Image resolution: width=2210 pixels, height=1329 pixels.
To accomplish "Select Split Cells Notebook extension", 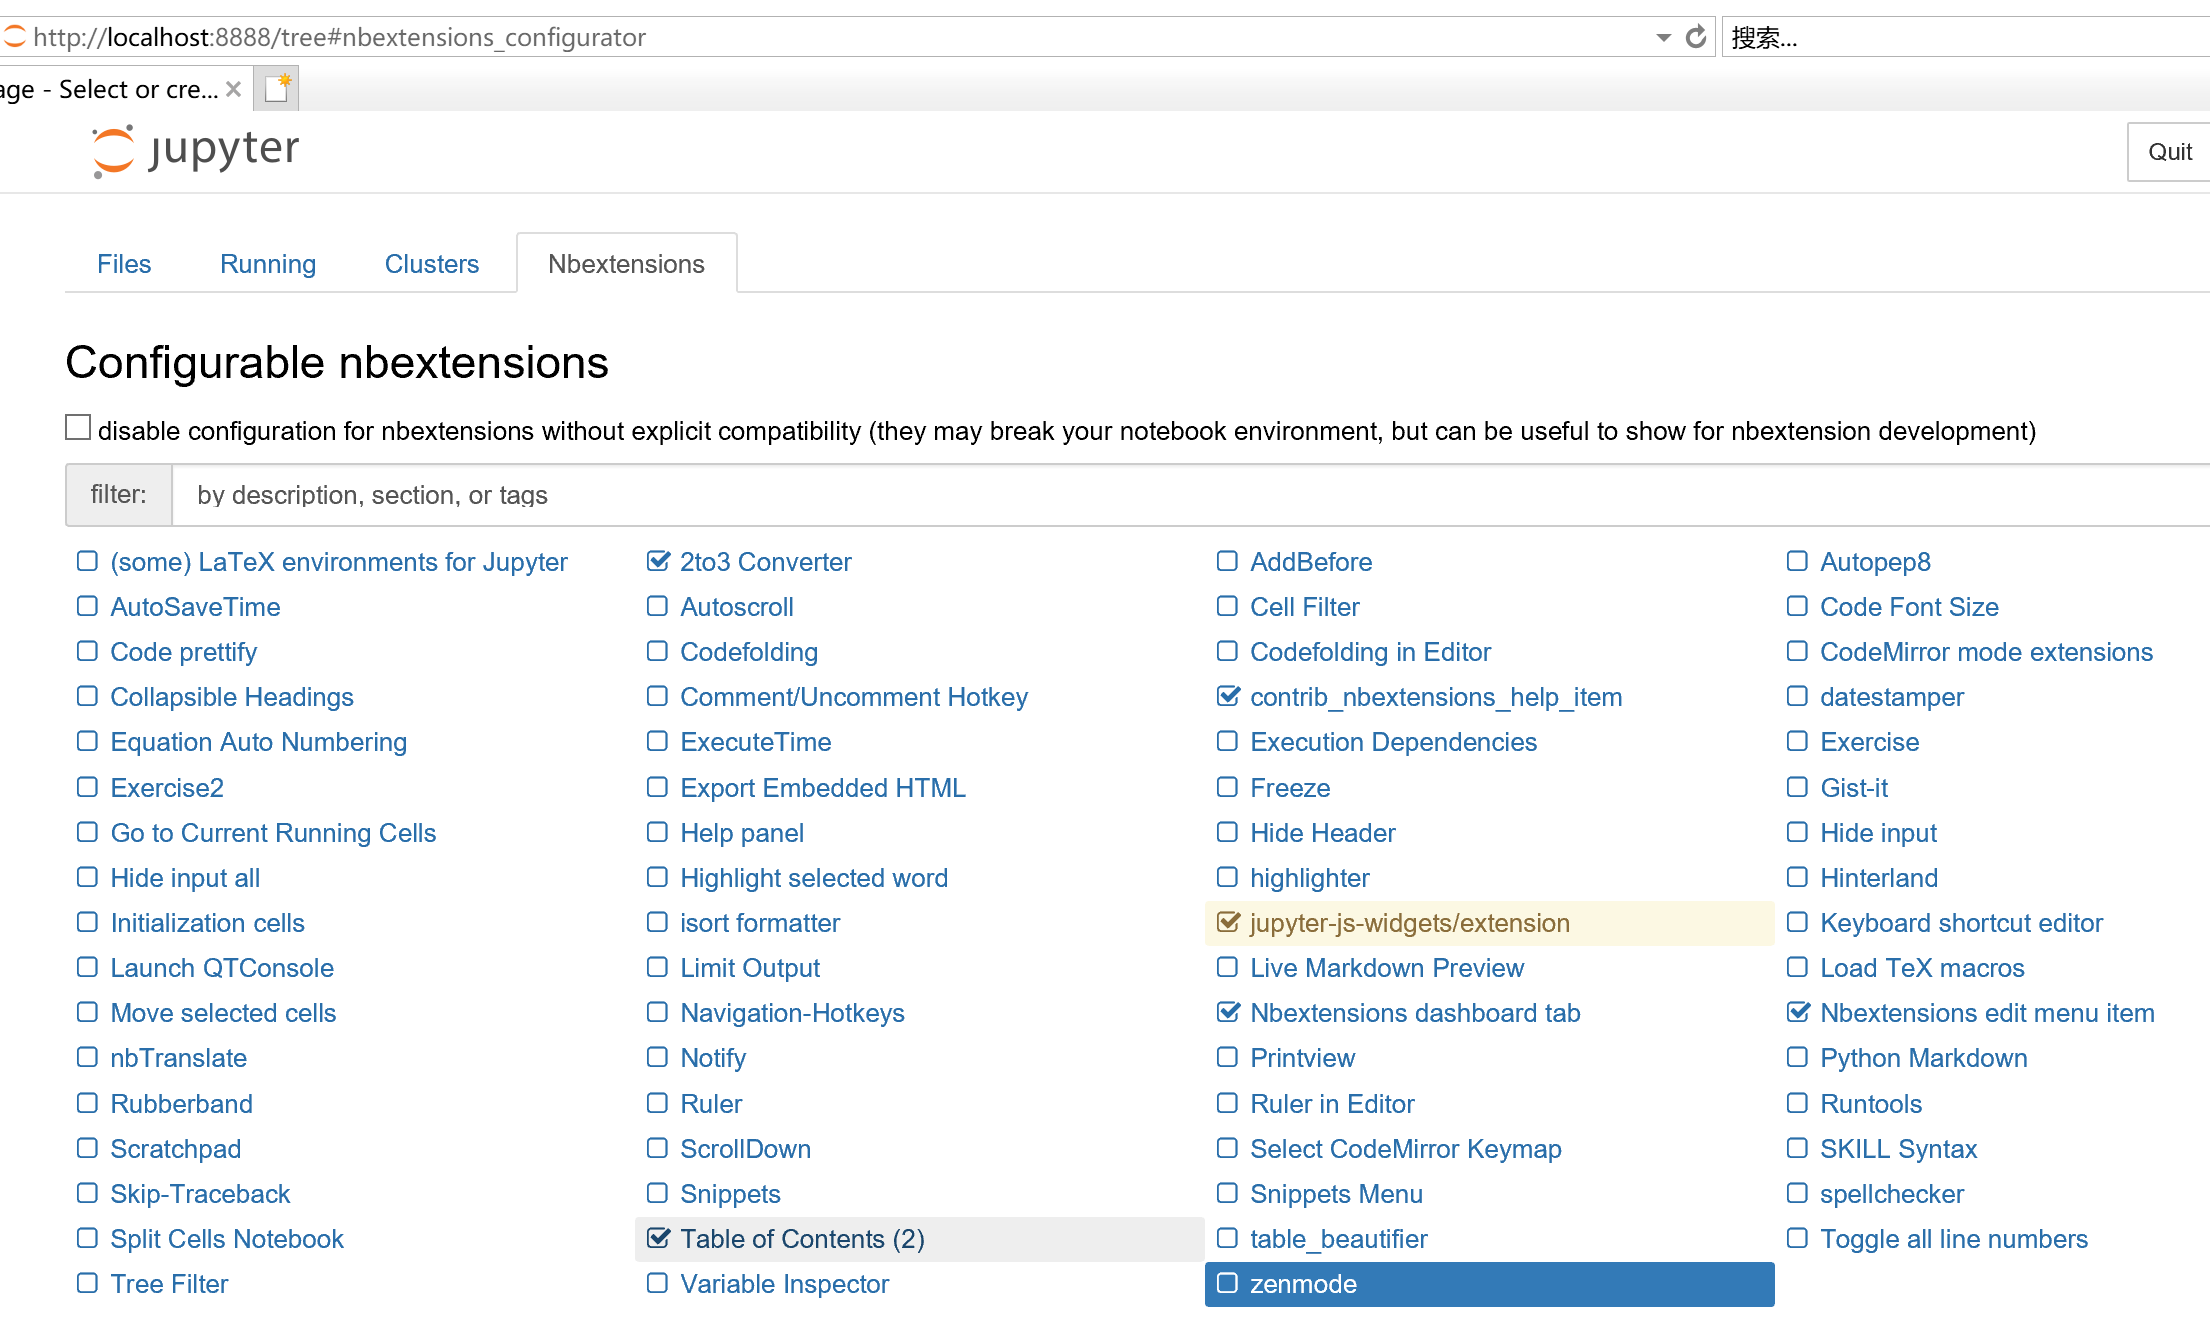I will (227, 1239).
